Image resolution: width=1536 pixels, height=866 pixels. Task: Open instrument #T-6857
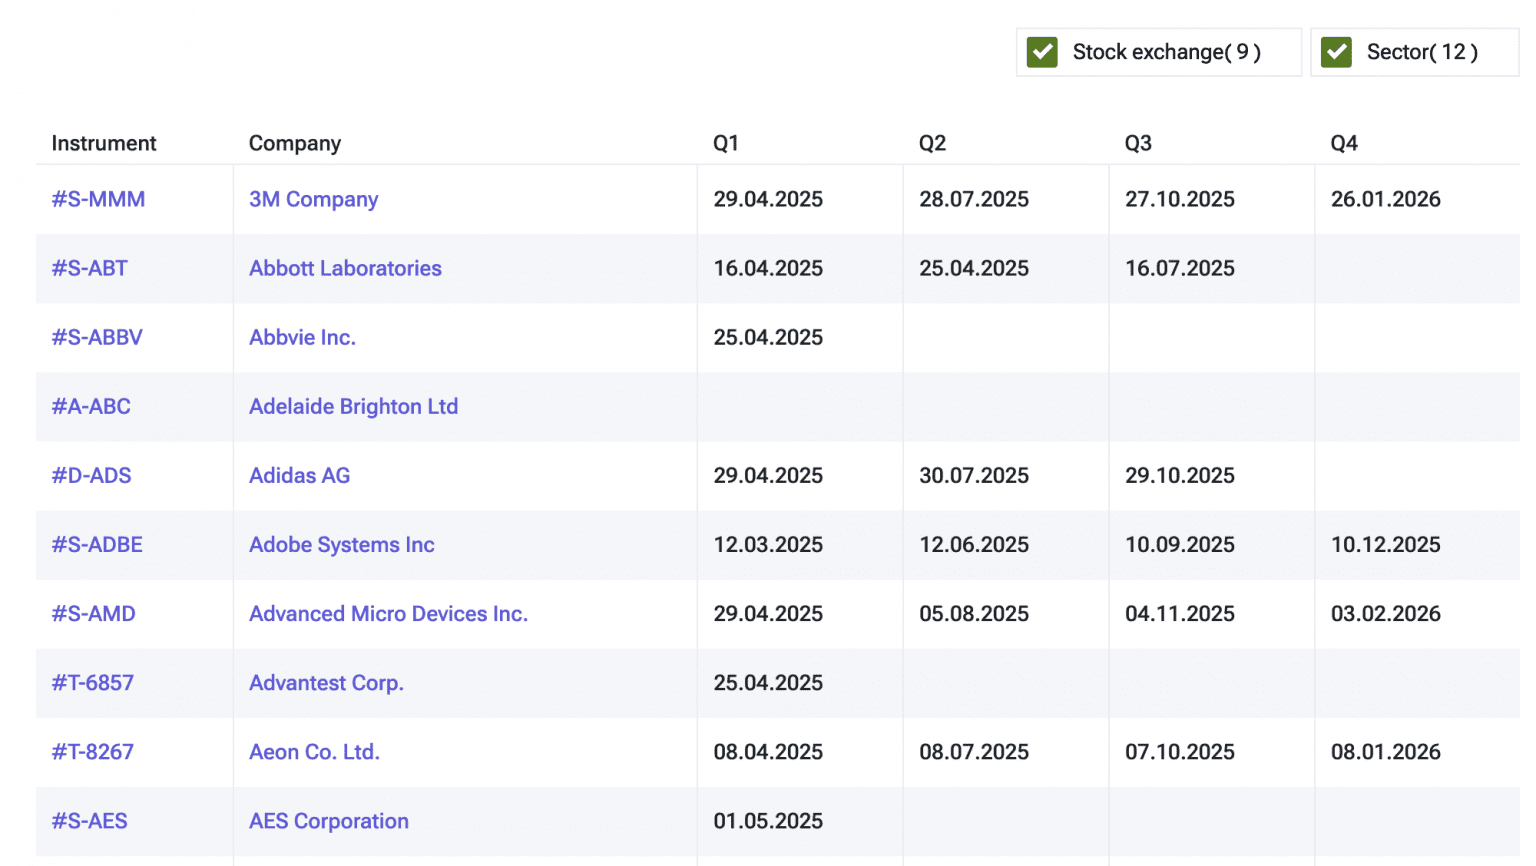pyautogui.click(x=92, y=682)
